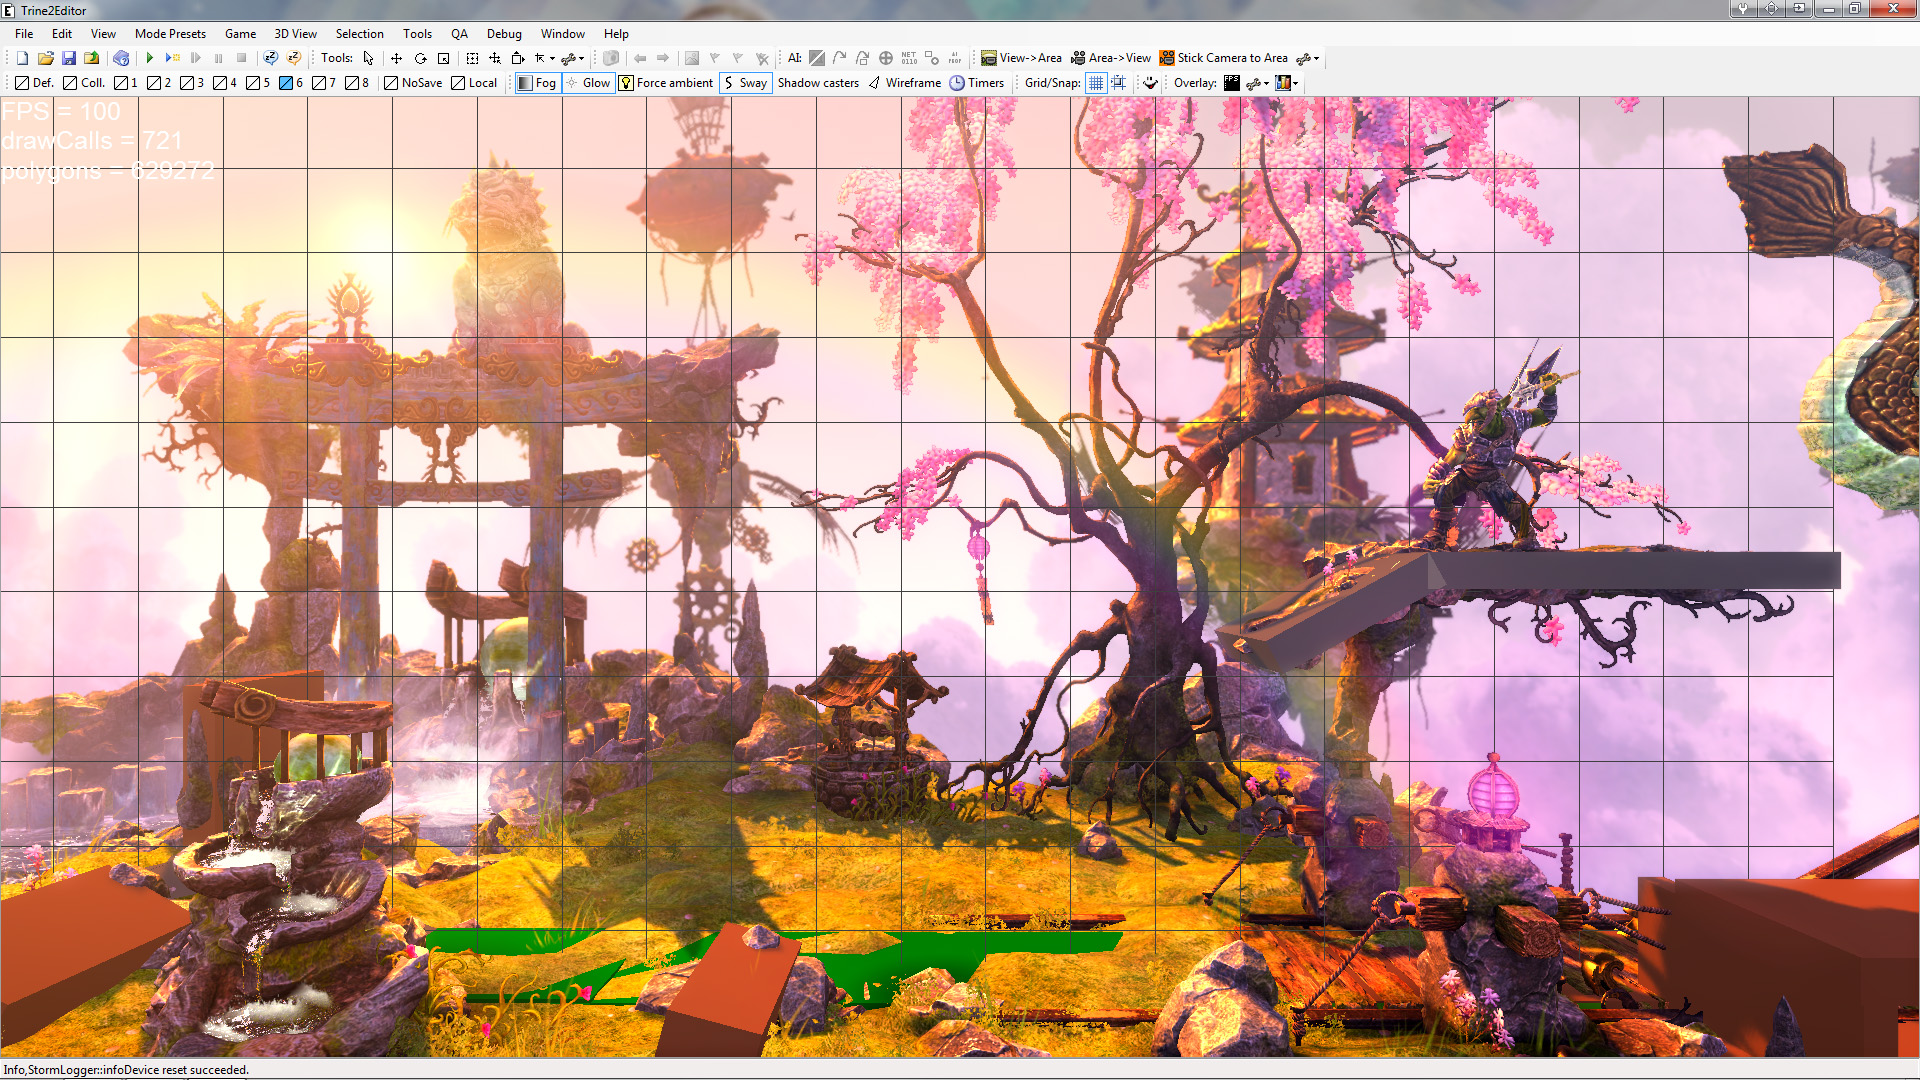Toggle Fog rendering
The width and height of the screenshot is (1920, 1080).
[x=537, y=83]
